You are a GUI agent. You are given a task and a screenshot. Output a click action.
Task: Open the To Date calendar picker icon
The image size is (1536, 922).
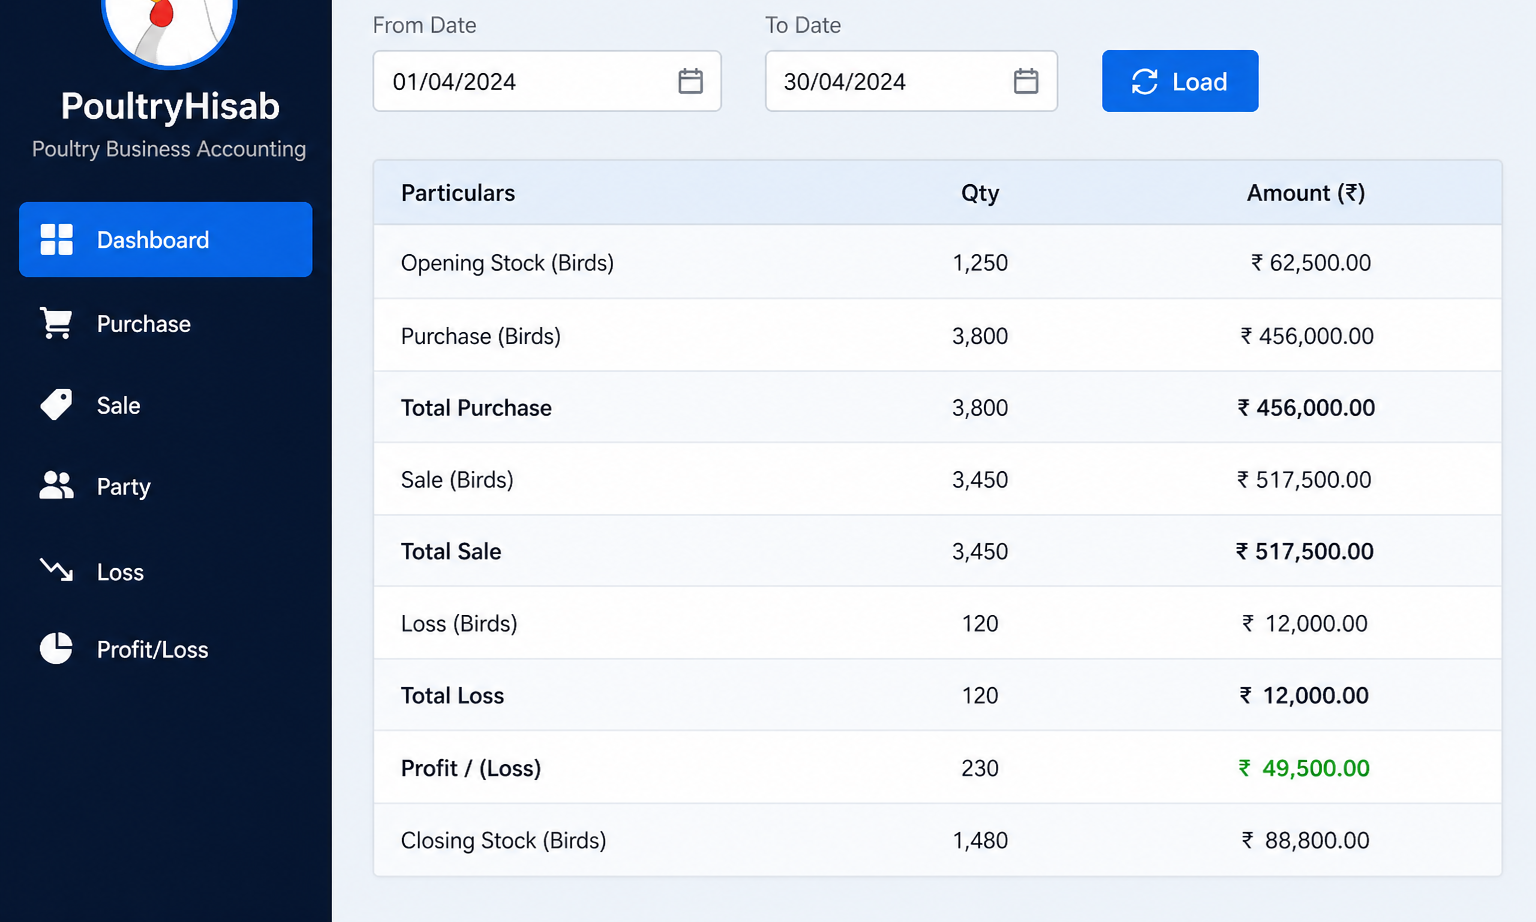click(1026, 81)
